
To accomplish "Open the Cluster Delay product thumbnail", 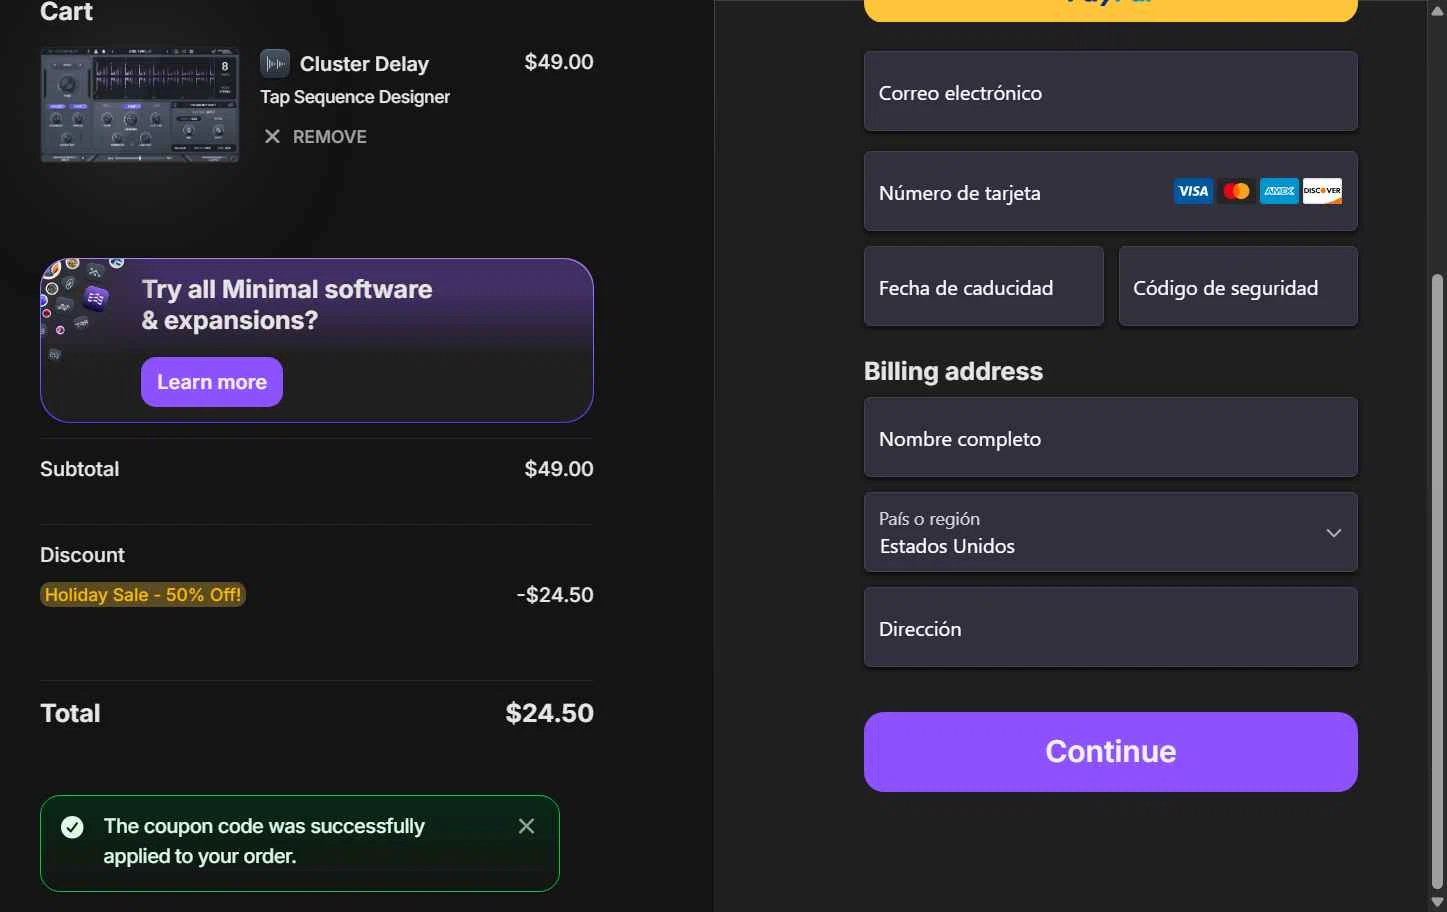I will pyautogui.click(x=140, y=105).
